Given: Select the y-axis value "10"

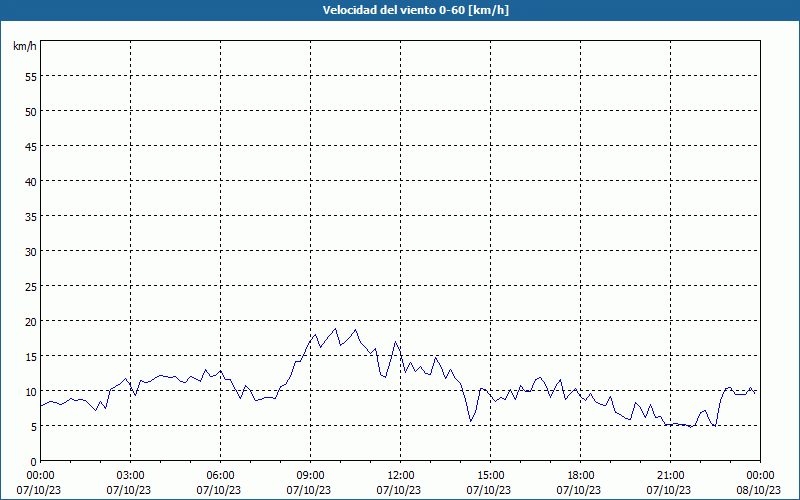Looking at the screenshot, I should pyautogui.click(x=31, y=391).
